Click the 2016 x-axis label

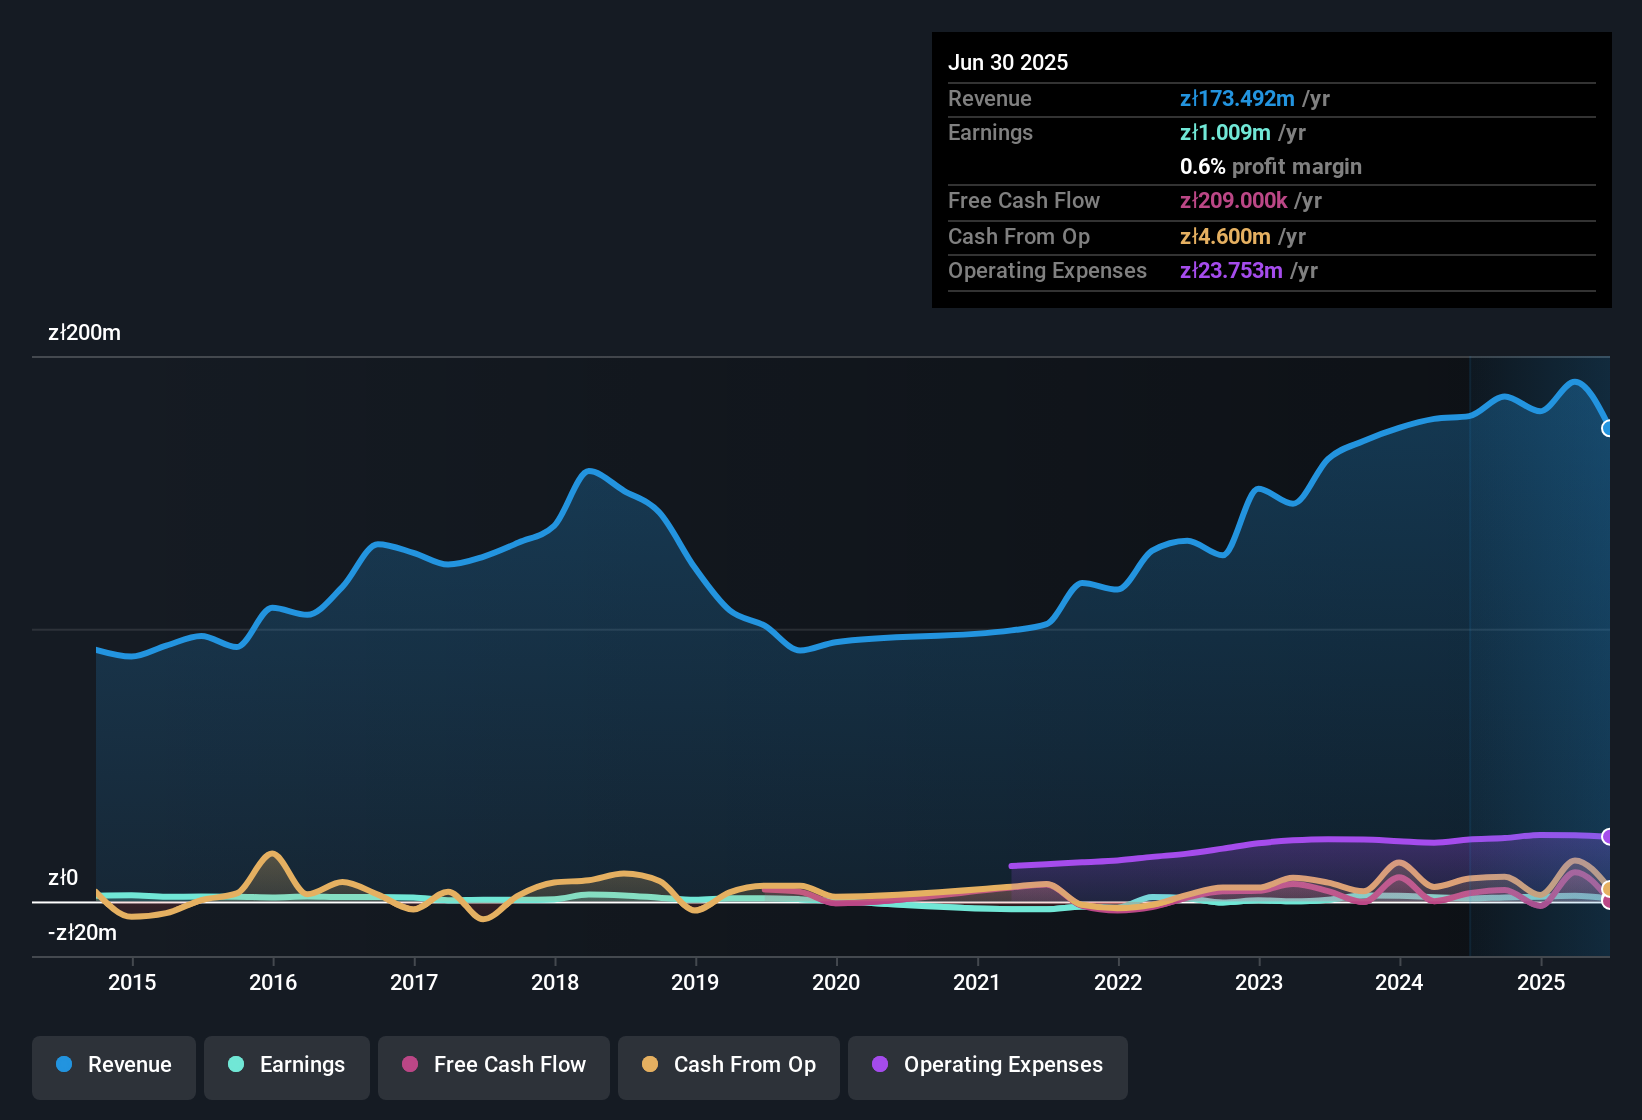click(x=273, y=982)
